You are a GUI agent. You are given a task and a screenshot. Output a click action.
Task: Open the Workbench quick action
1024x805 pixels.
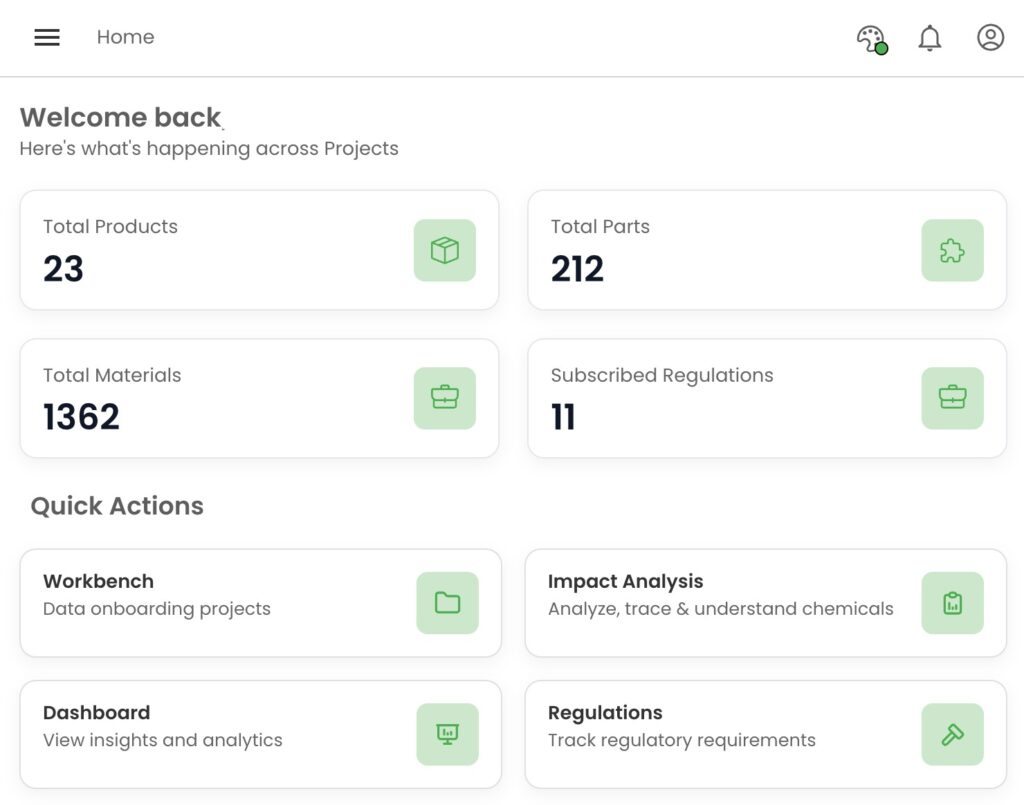point(98,581)
